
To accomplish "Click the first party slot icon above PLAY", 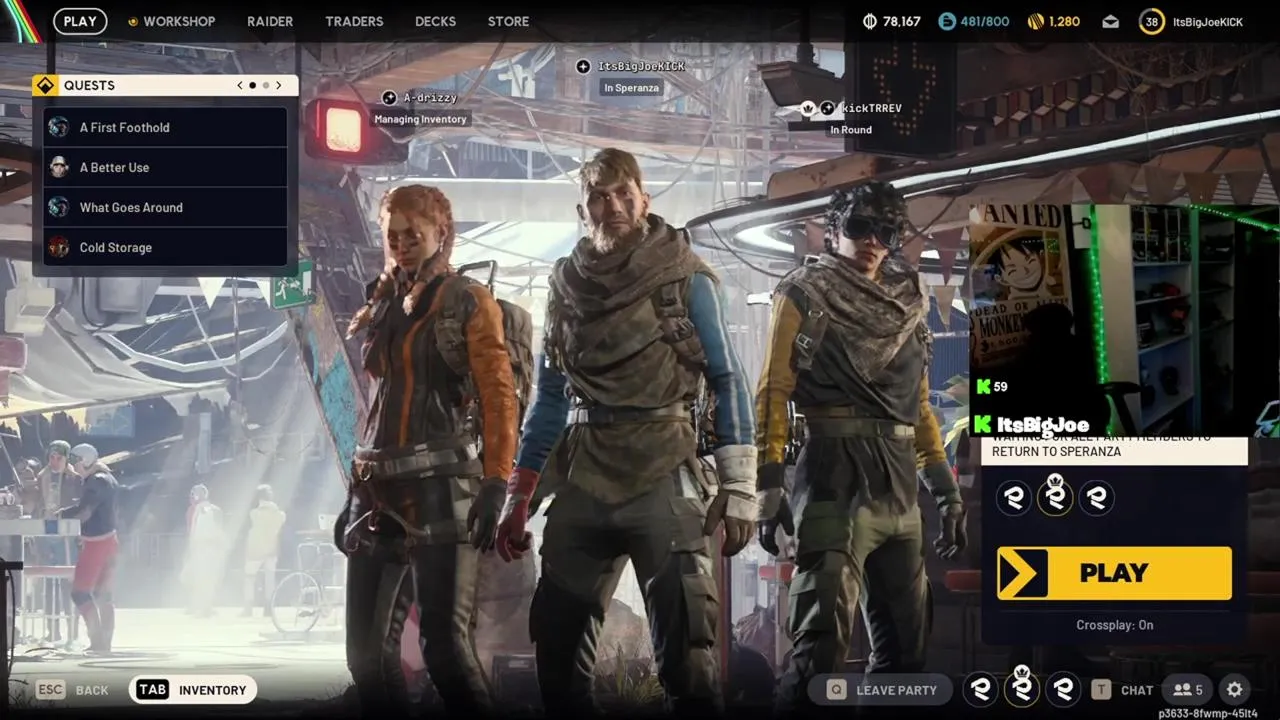I will point(1015,497).
